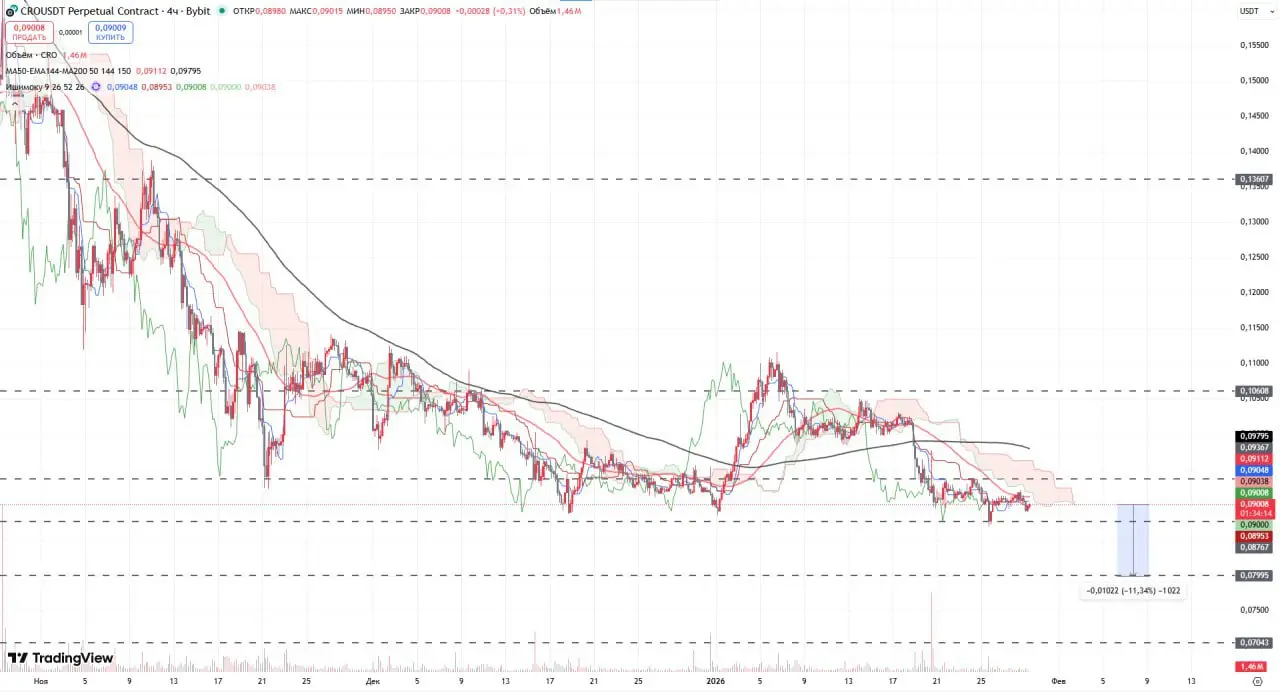Click the Фев month label on time axis
Screen dimensions: 1280x692
pos(1058,681)
